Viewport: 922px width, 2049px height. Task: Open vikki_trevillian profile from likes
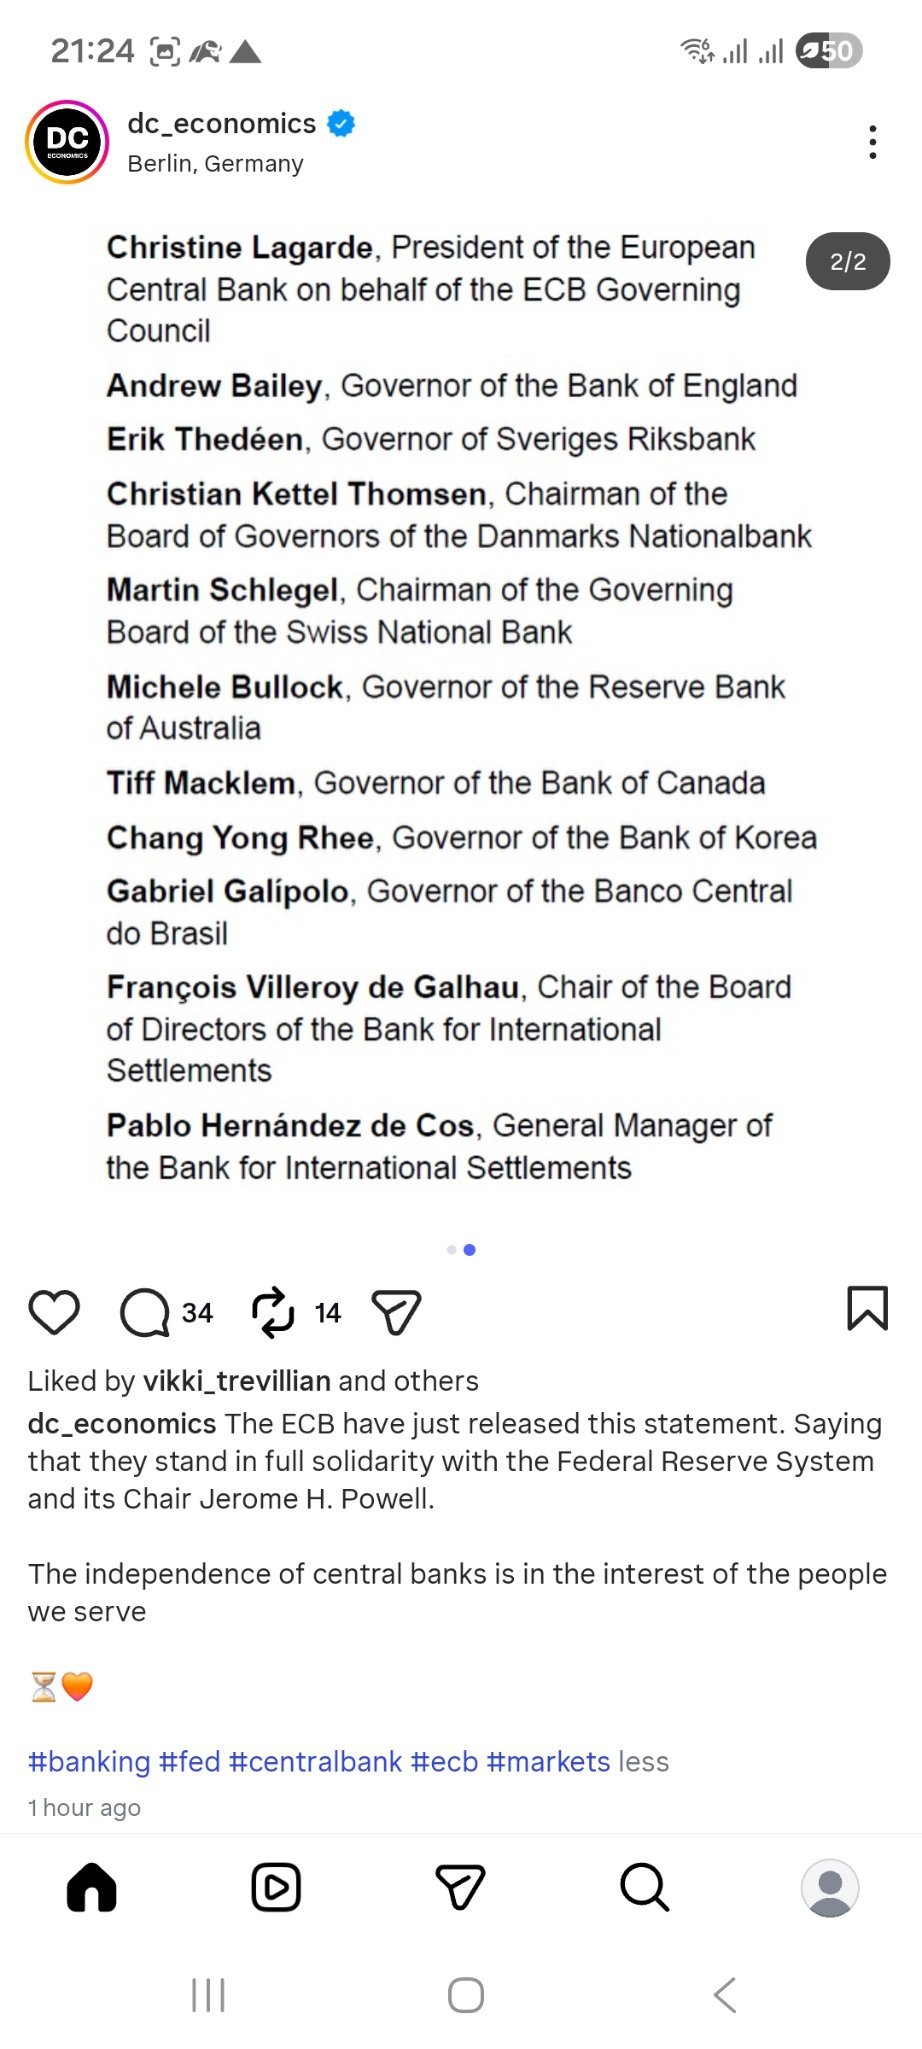point(237,1381)
